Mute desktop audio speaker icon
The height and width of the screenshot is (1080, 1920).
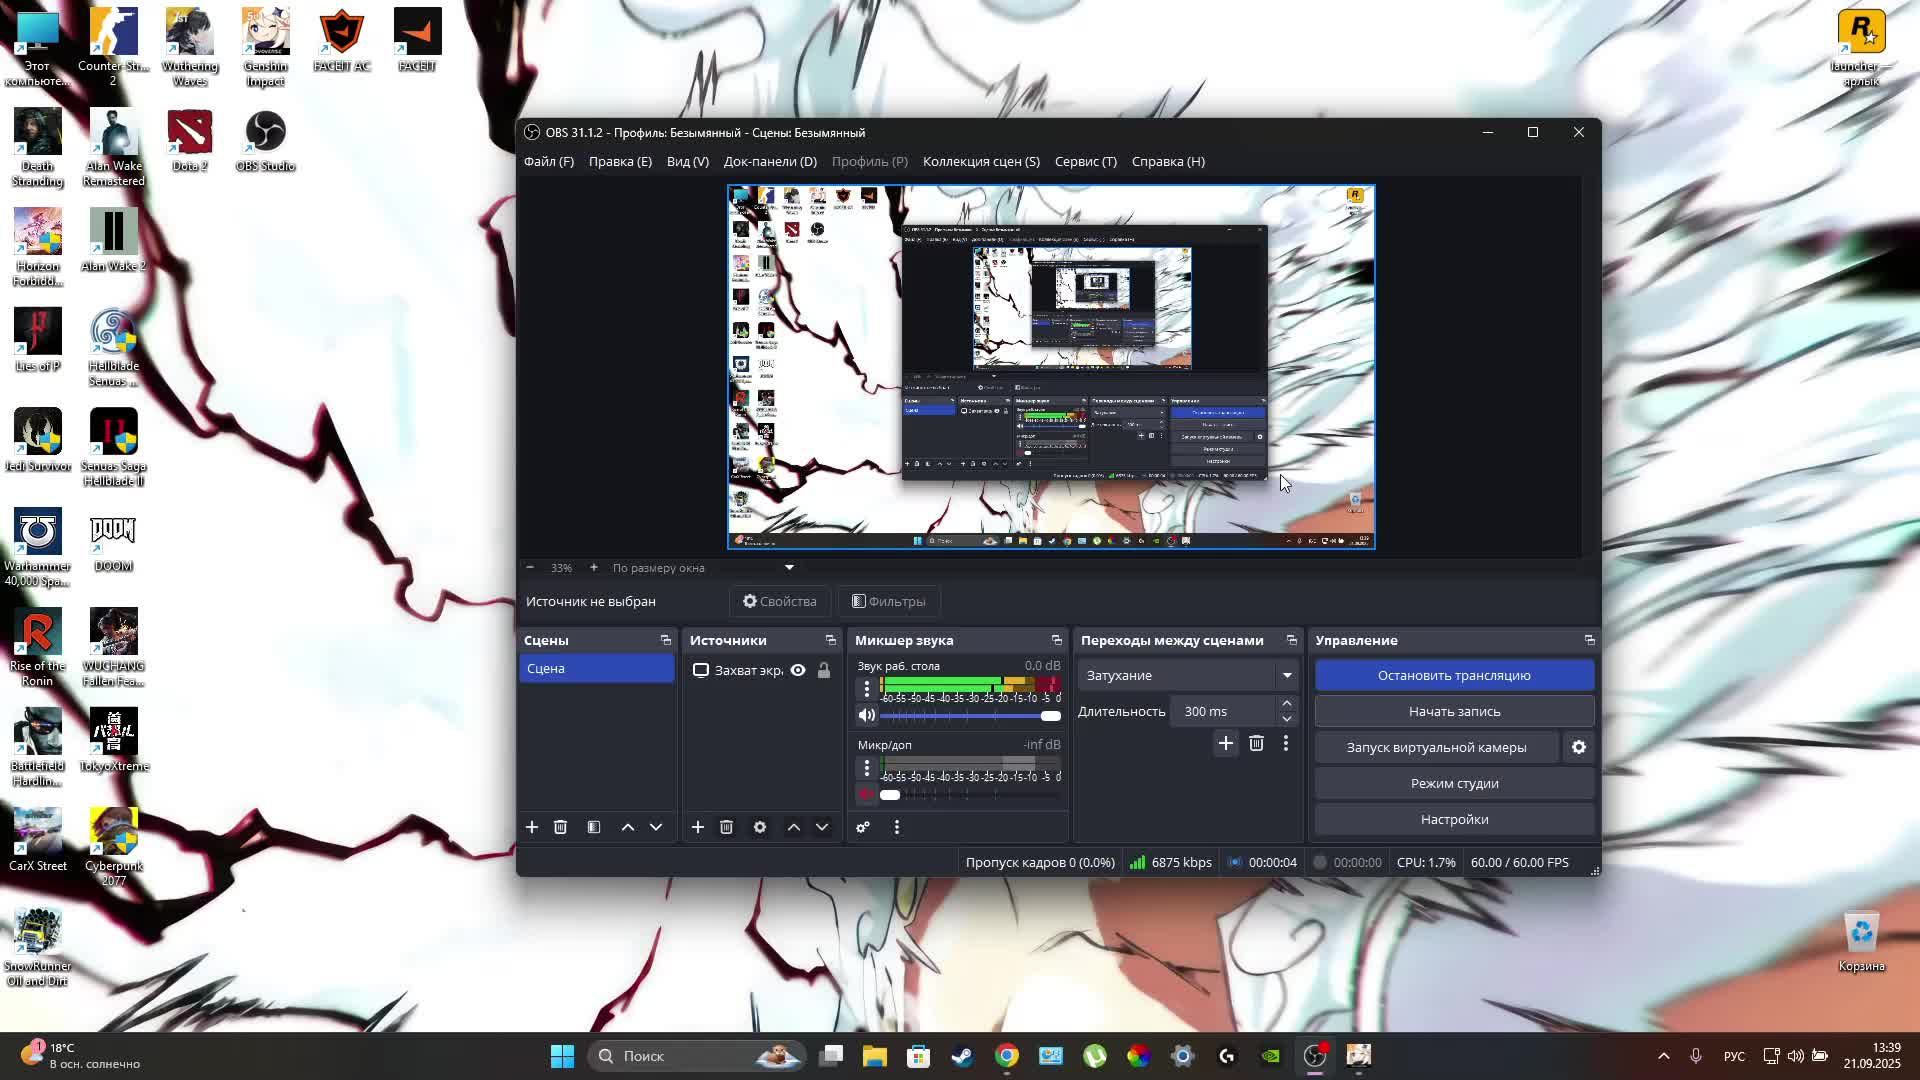tap(867, 715)
